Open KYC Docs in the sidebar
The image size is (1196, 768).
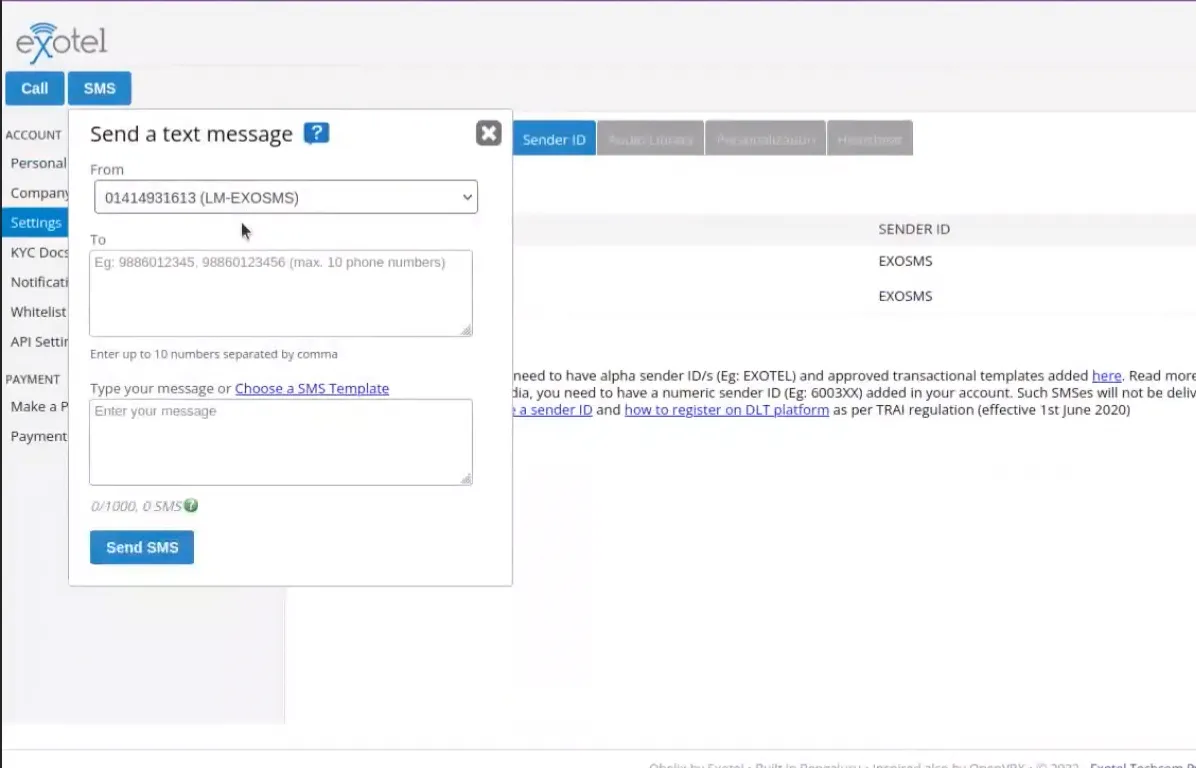[x=39, y=252]
